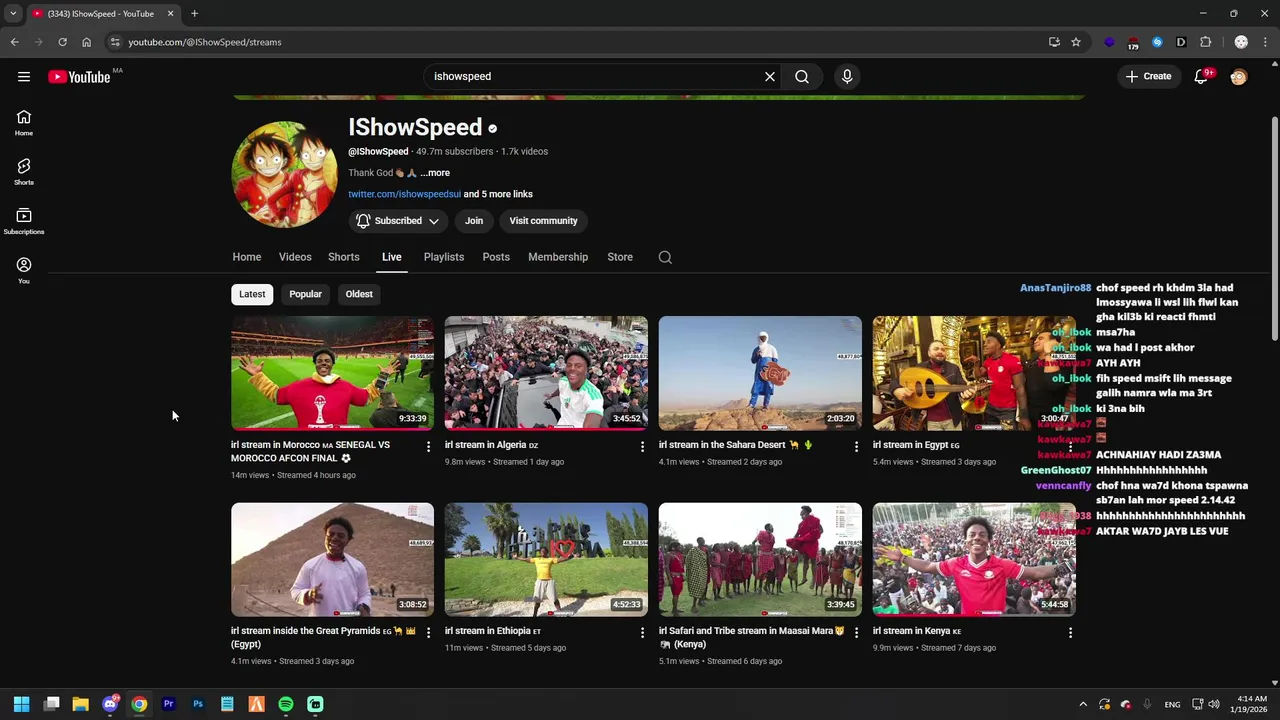The width and height of the screenshot is (1280, 720).
Task: Open options for the Algeria stream video
Action: pos(642,446)
